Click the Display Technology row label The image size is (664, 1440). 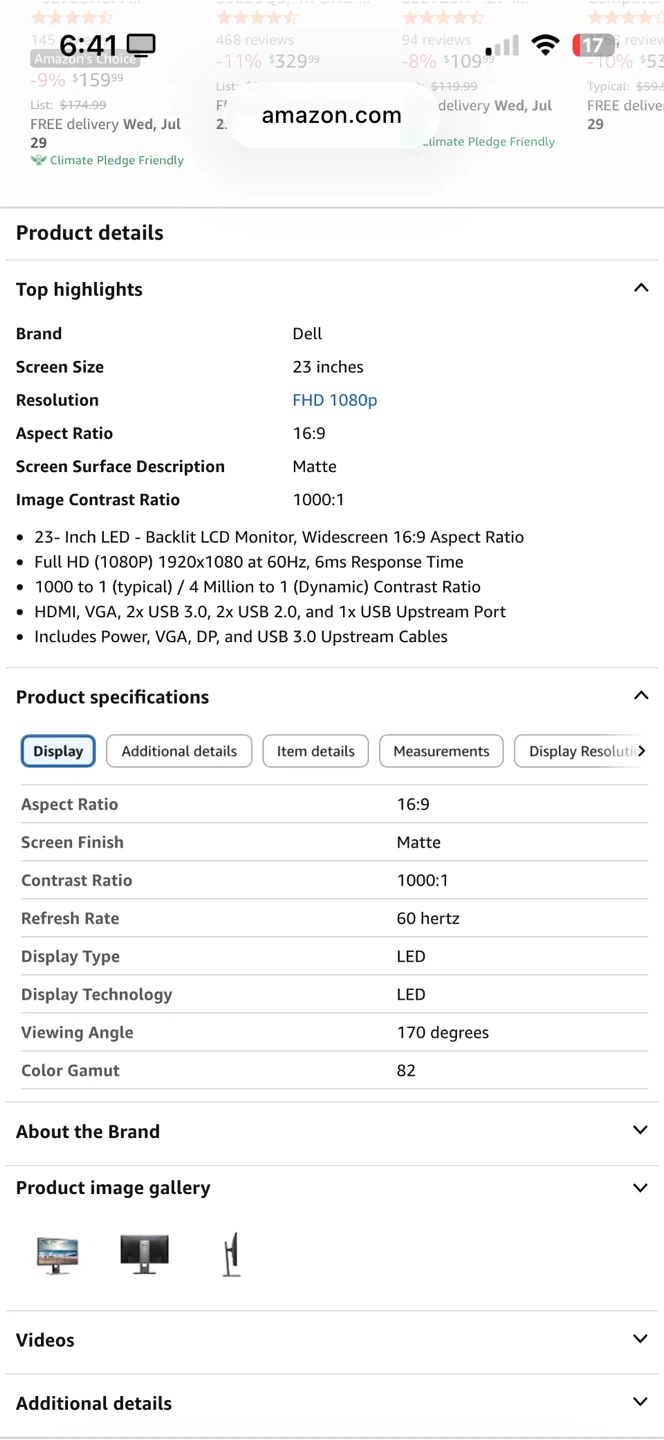(x=97, y=994)
